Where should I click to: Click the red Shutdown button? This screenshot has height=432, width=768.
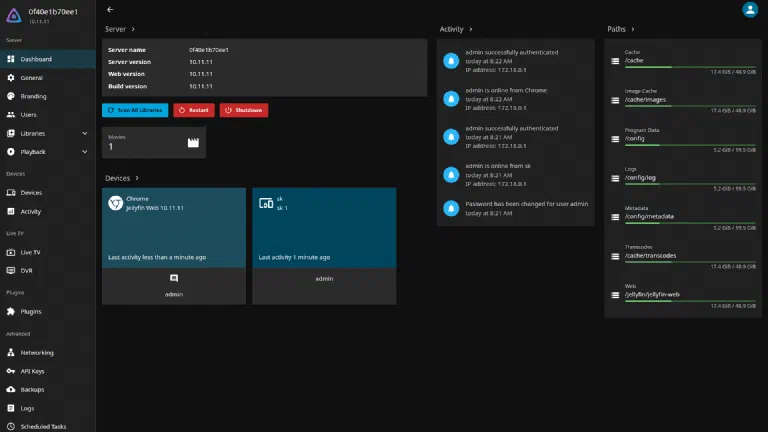click(x=244, y=110)
